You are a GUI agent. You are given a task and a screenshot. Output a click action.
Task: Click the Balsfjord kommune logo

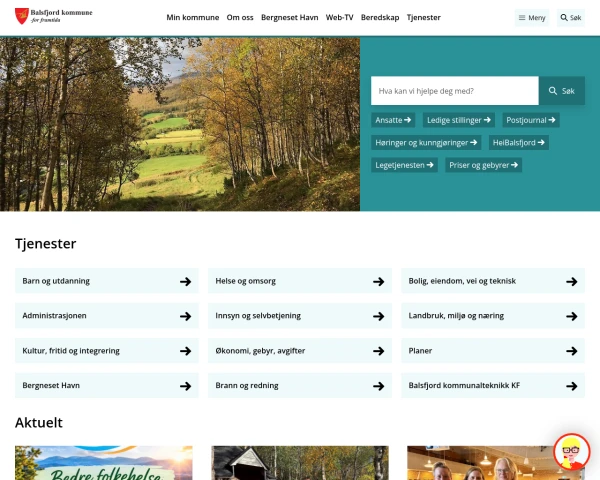pyautogui.click(x=54, y=16)
